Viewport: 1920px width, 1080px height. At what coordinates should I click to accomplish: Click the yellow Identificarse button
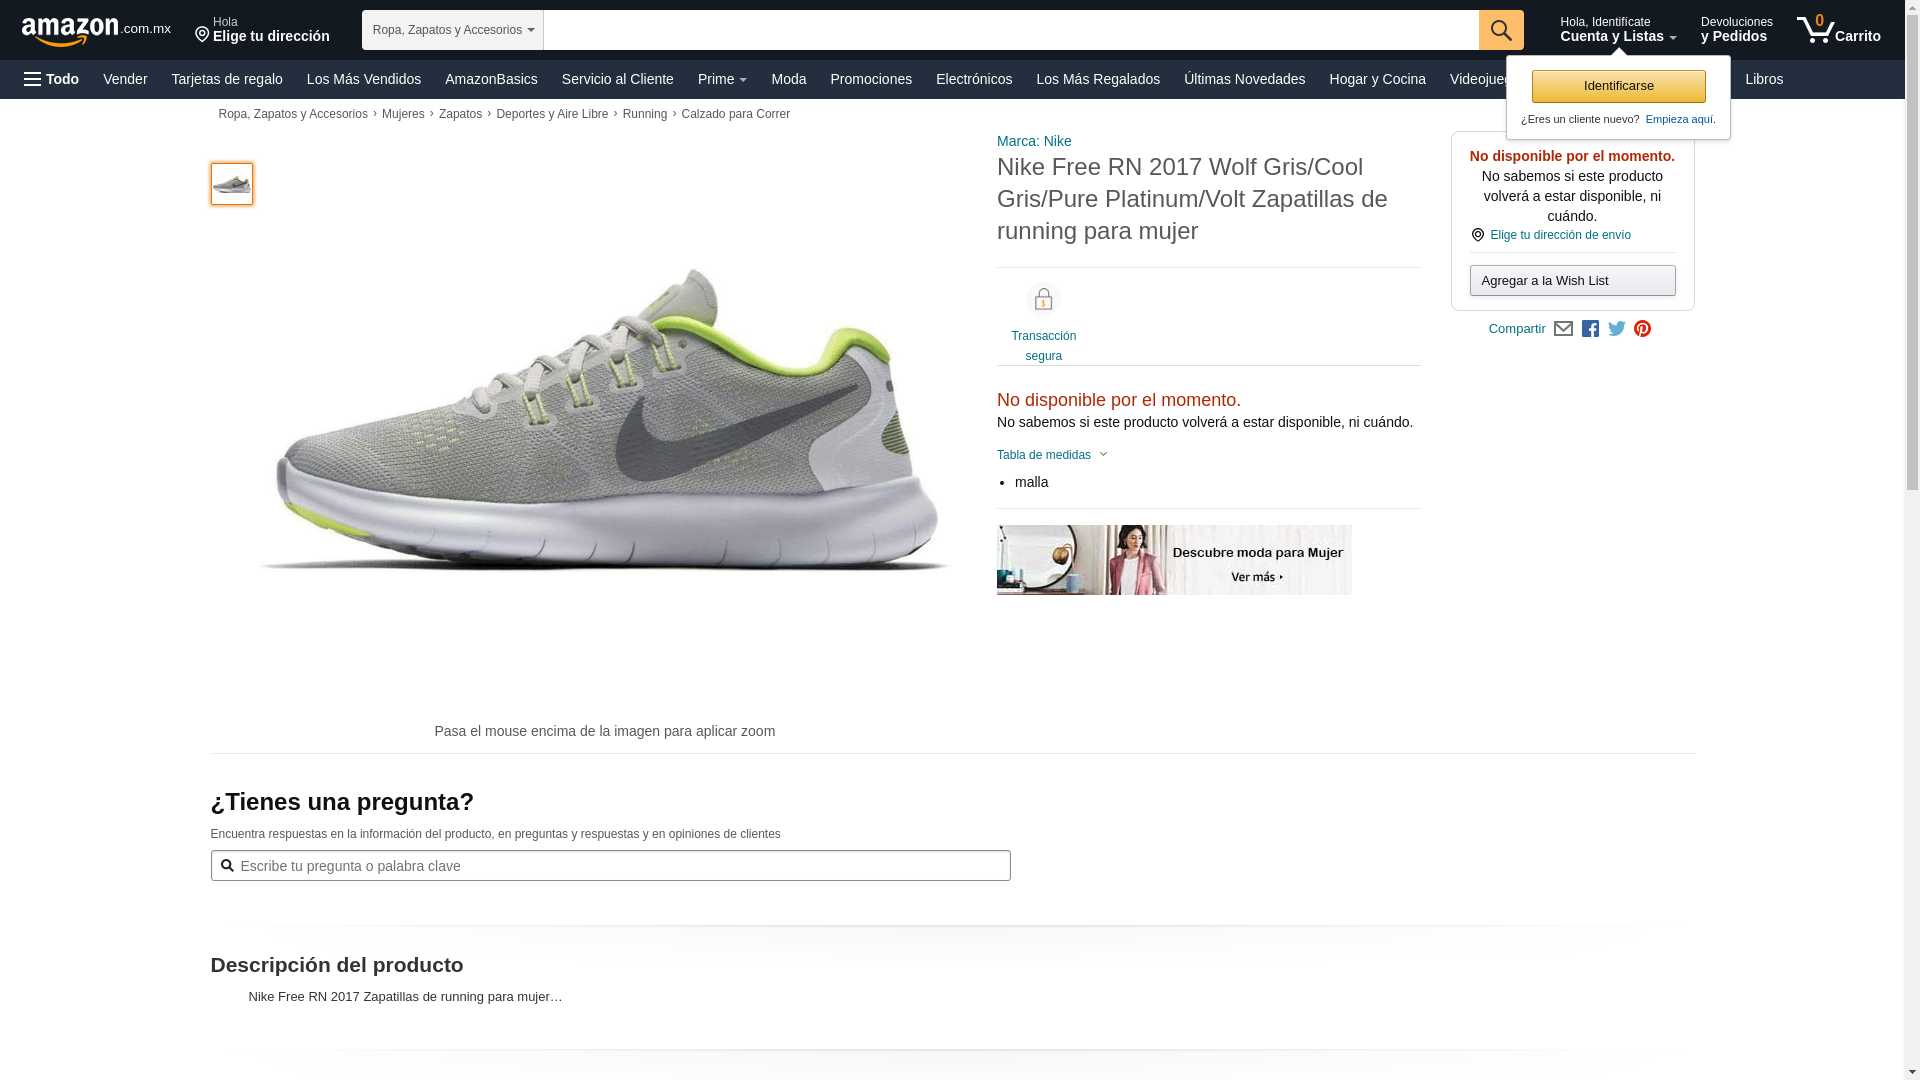pyautogui.click(x=1618, y=86)
